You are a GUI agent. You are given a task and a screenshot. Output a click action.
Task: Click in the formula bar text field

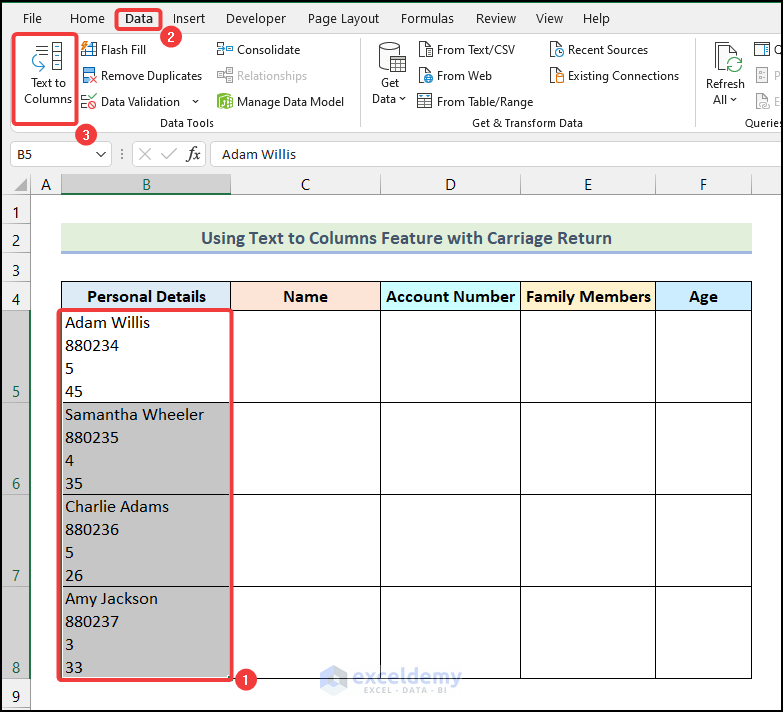(490, 155)
